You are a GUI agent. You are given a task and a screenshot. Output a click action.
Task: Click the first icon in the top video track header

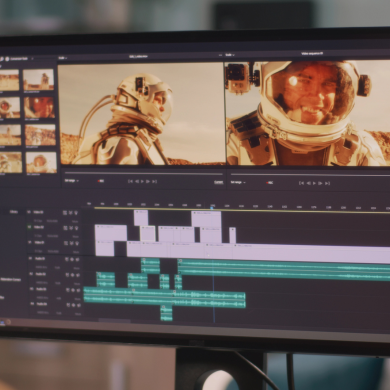(65, 212)
